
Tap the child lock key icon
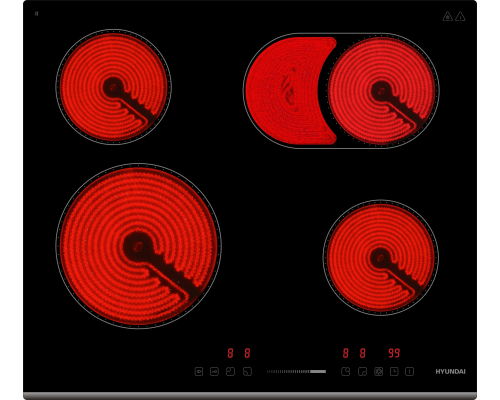click(x=214, y=371)
